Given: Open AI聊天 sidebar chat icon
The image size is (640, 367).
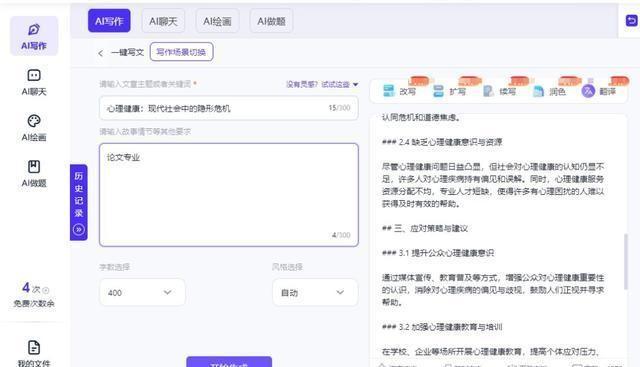Looking at the screenshot, I should (x=34, y=76).
